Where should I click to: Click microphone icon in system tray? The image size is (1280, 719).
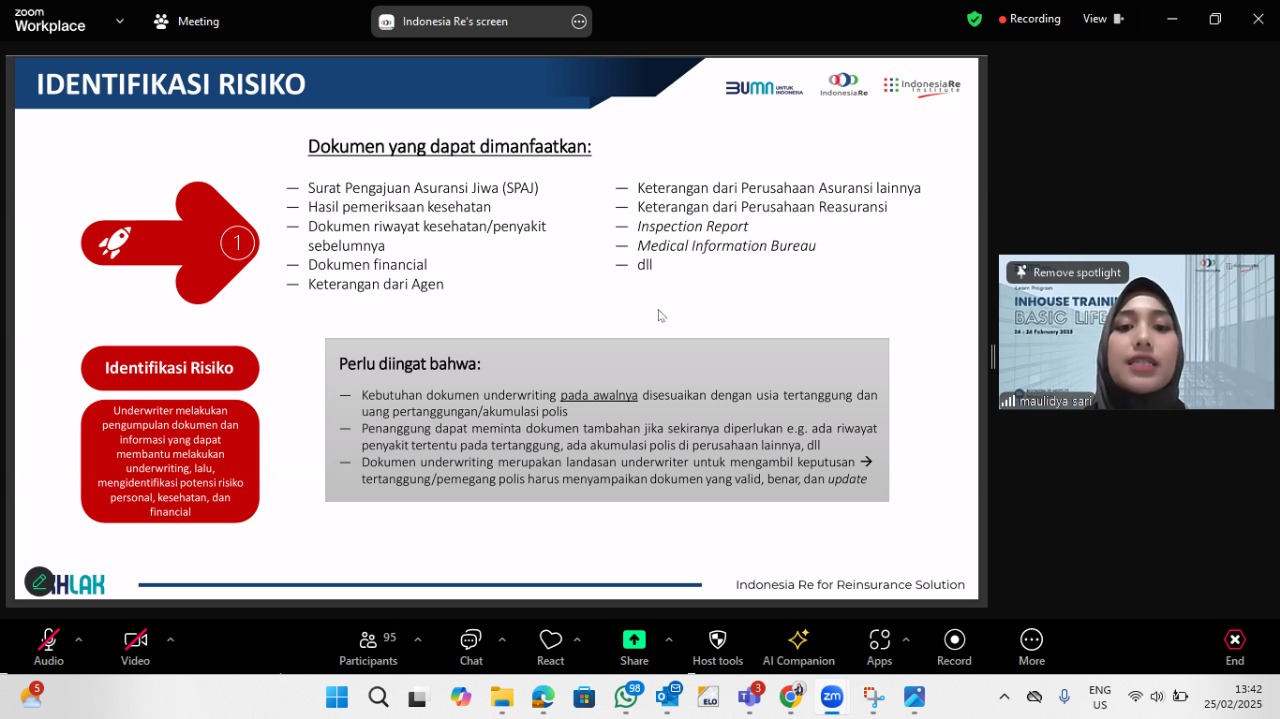click(1064, 697)
